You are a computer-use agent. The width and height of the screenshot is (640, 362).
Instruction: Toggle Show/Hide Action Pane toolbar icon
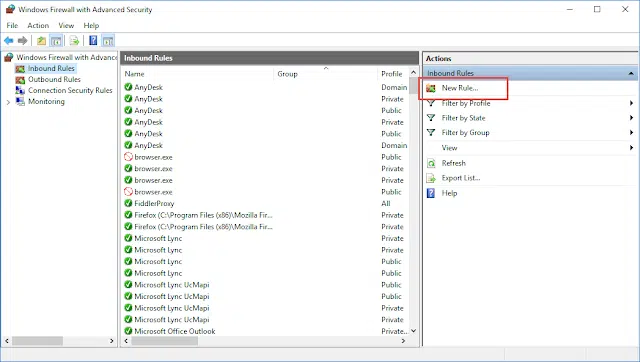(108, 40)
